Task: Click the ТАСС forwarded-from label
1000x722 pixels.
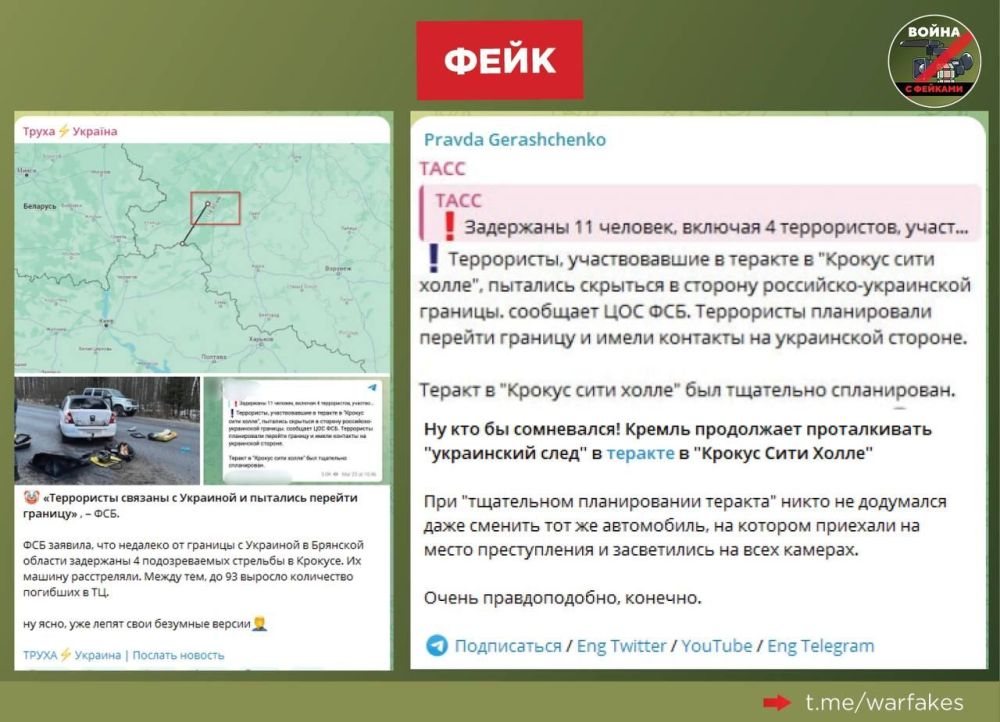Action: click(442, 169)
